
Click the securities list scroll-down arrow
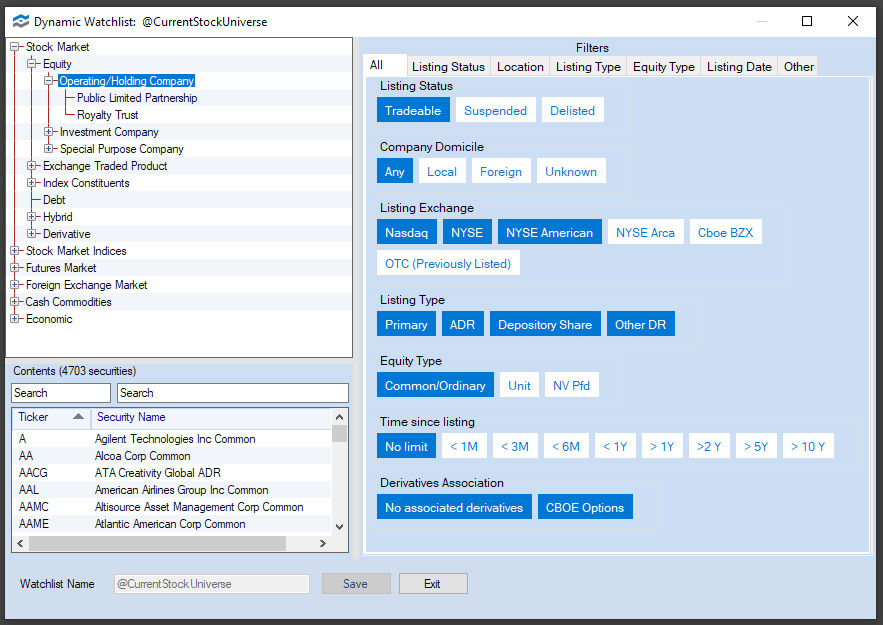[x=339, y=526]
